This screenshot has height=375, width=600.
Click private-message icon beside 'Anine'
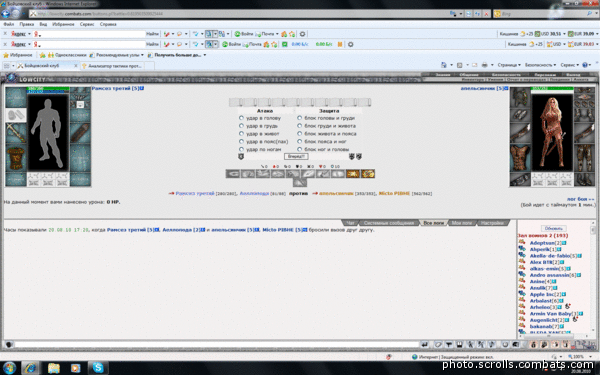click(x=522, y=281)
